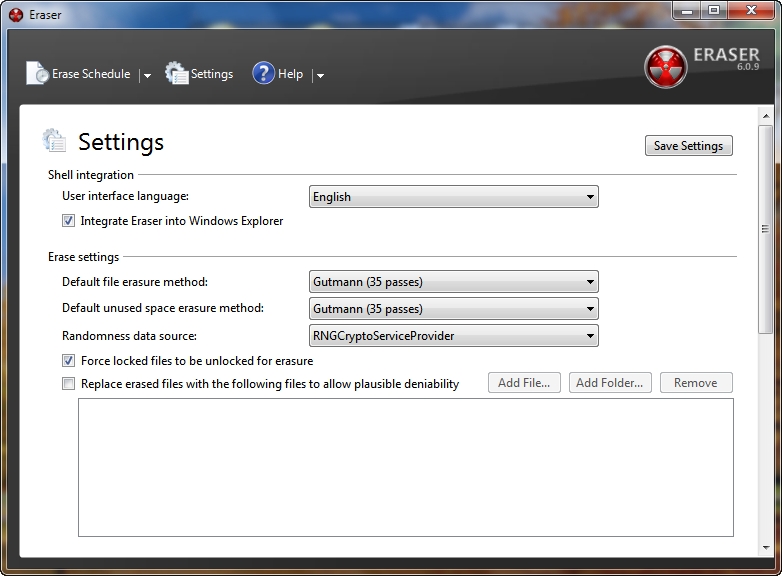Open User interface language dropdown
This screenshot has width=782, height=576.
coord(454,197)
